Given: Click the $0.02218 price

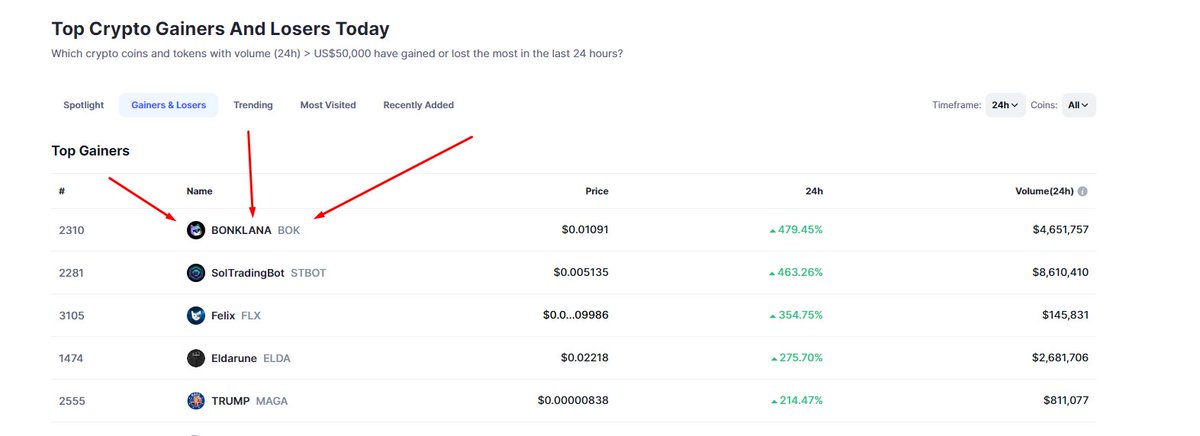Looking at the screenshot, I should coord(585,358).
